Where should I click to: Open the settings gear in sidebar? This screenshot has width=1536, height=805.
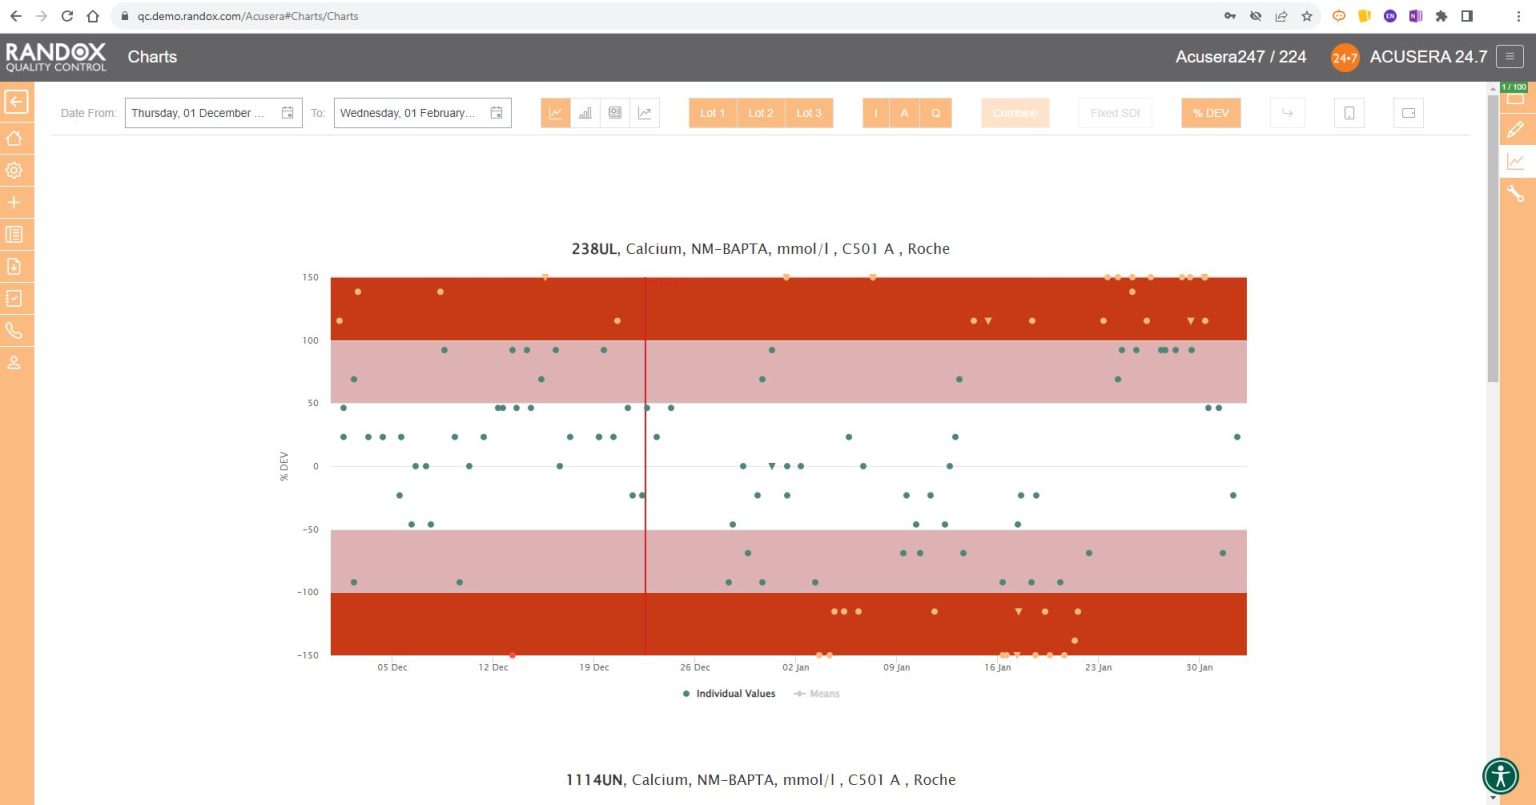15,171
